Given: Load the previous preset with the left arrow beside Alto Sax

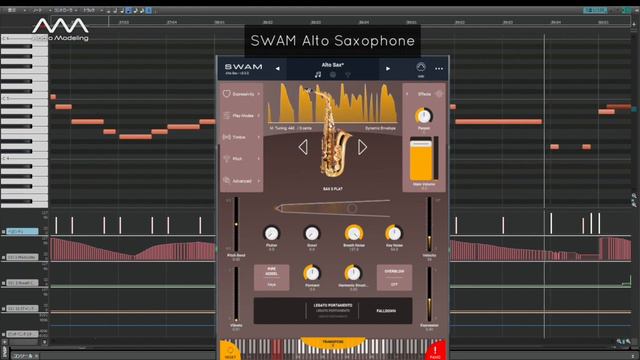Looking at the screenshot, I should click(278, 69).
